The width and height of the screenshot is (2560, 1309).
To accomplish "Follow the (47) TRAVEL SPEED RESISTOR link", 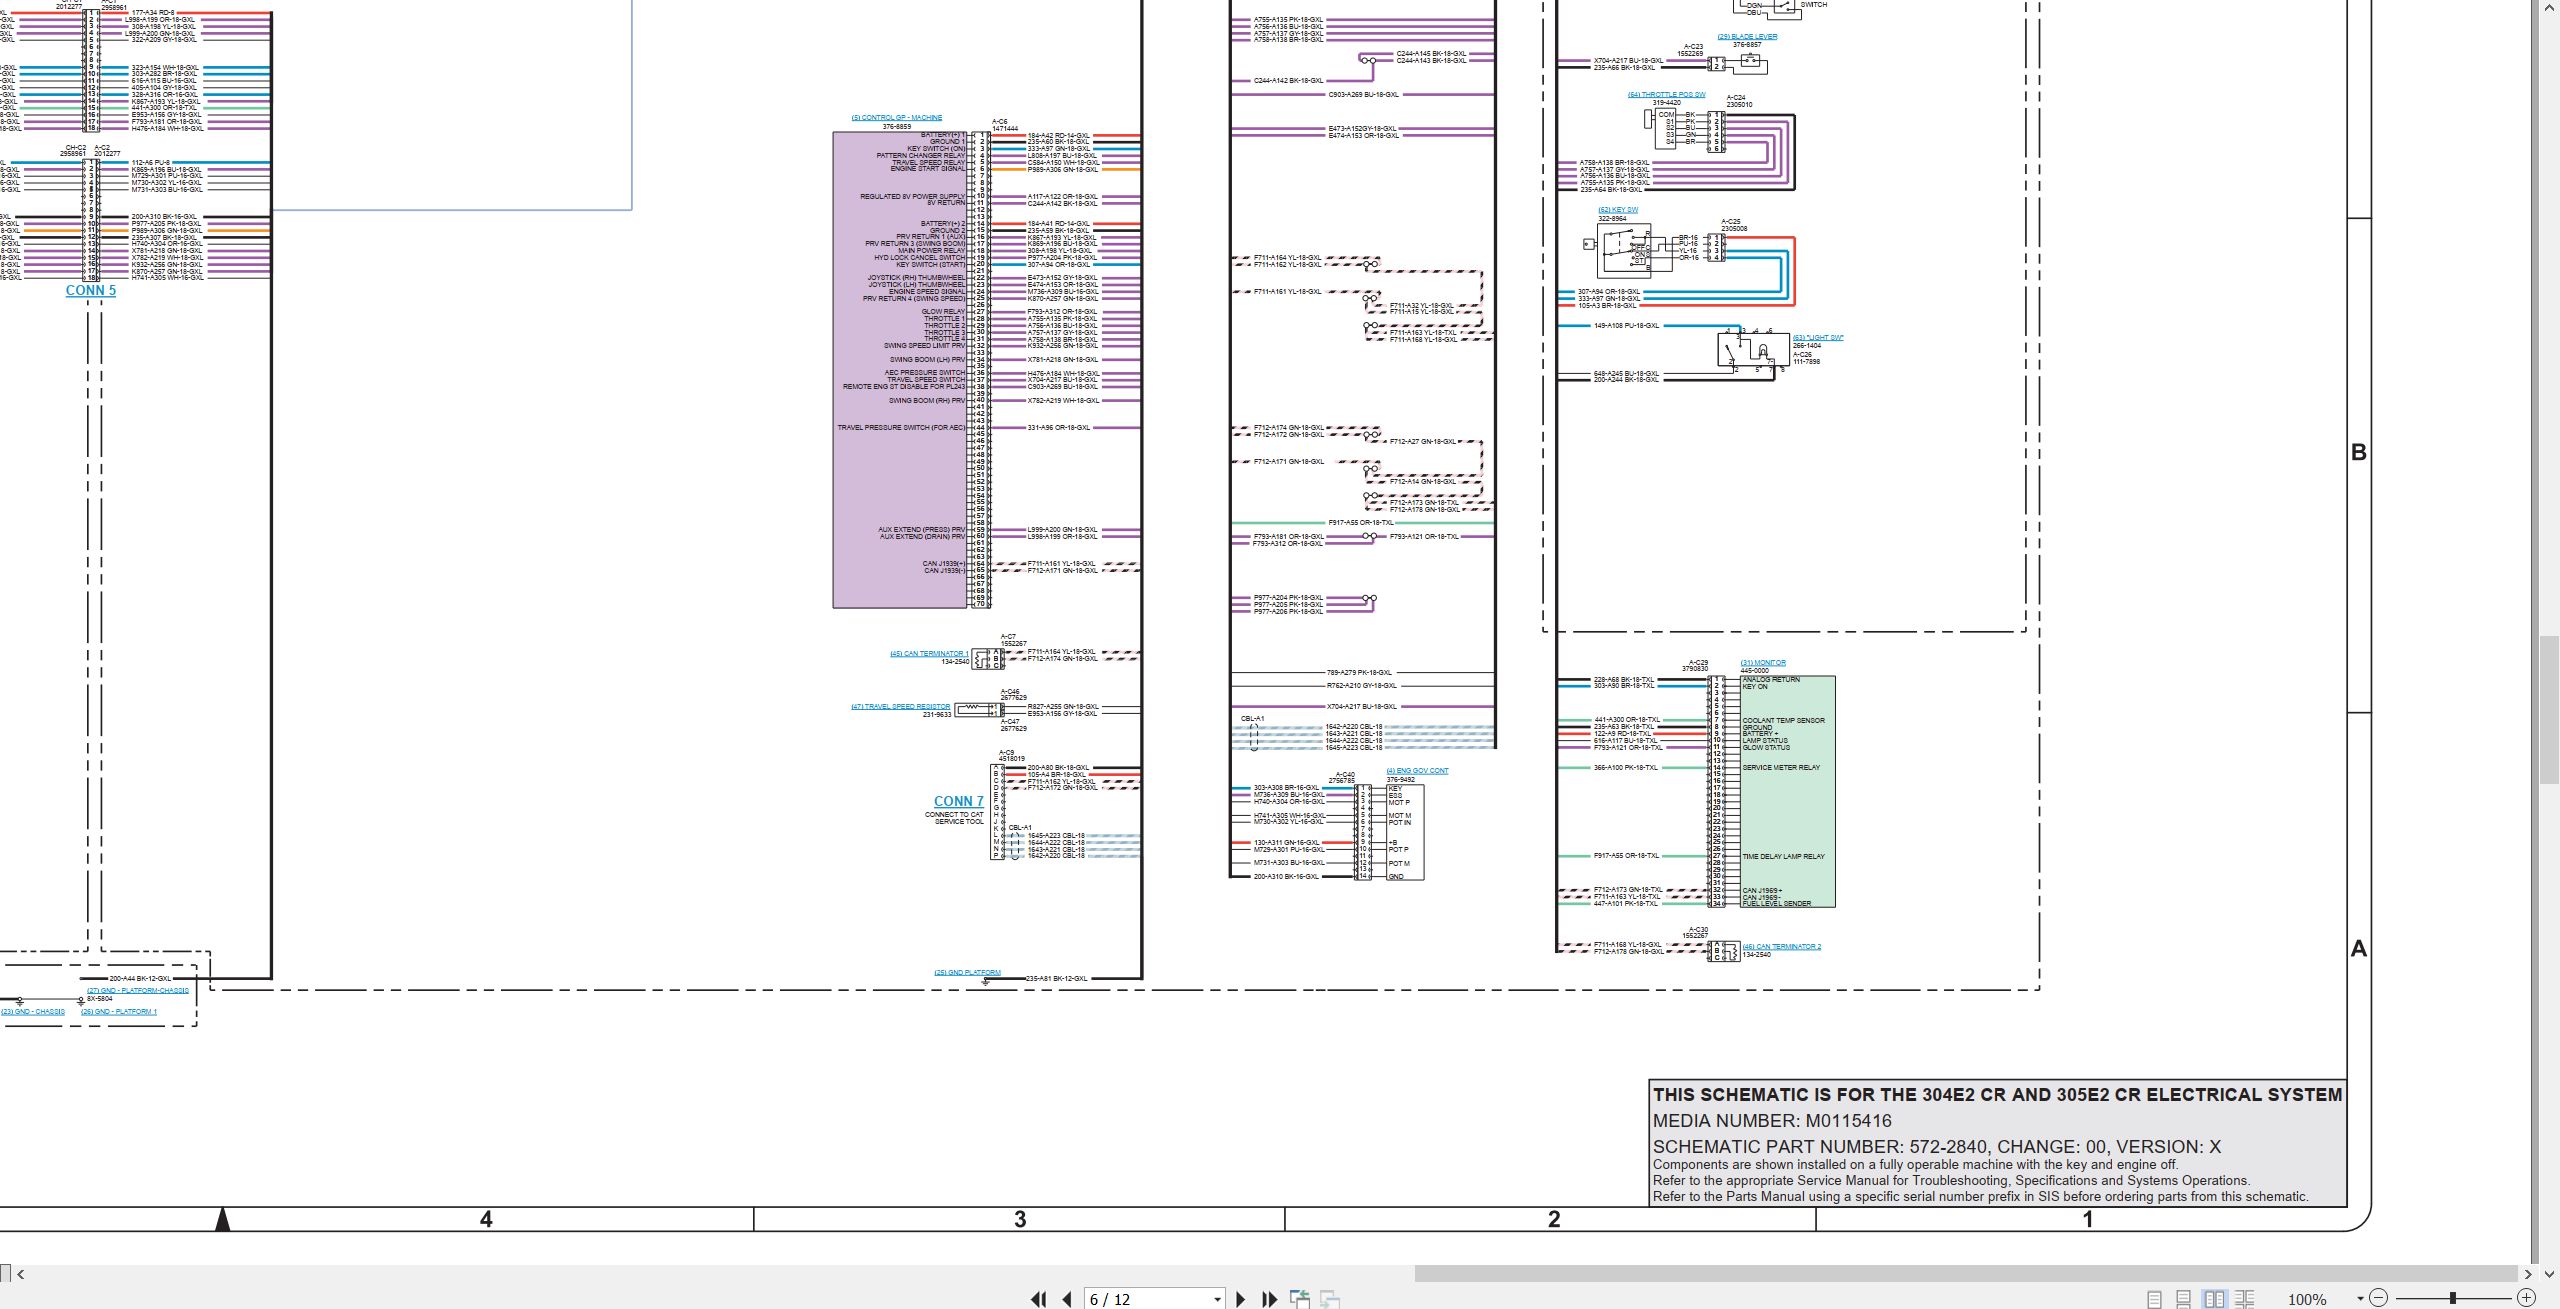I will [x=901, y=707].
